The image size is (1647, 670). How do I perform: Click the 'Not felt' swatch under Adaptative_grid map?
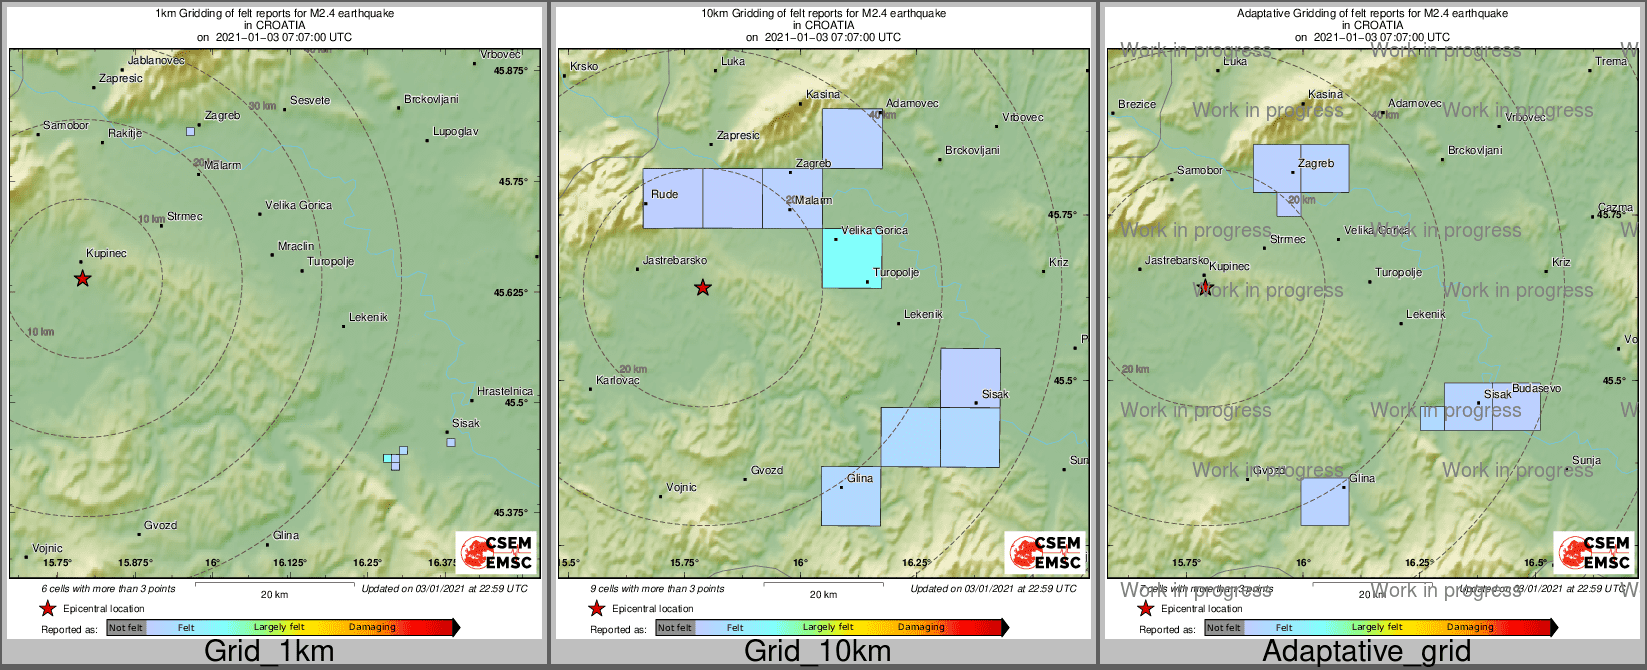pyautogui.click(x=1224, y=627)
